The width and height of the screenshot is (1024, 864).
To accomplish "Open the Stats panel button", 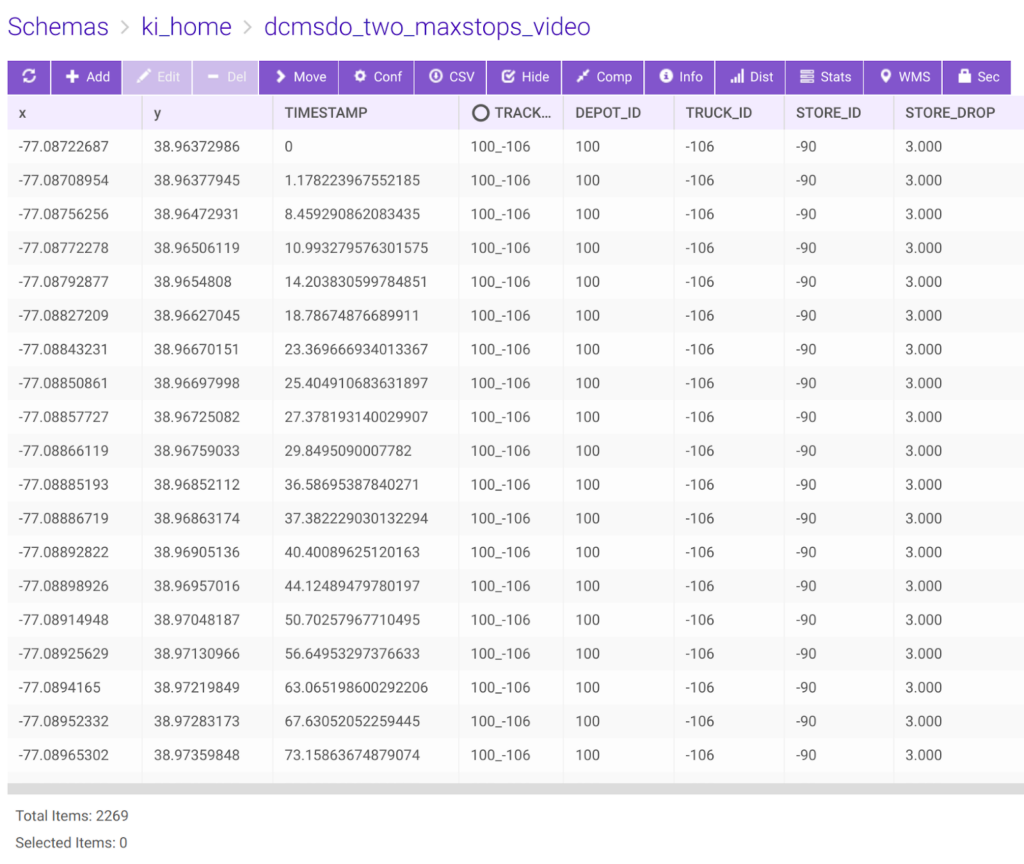I will pos(825,77).
